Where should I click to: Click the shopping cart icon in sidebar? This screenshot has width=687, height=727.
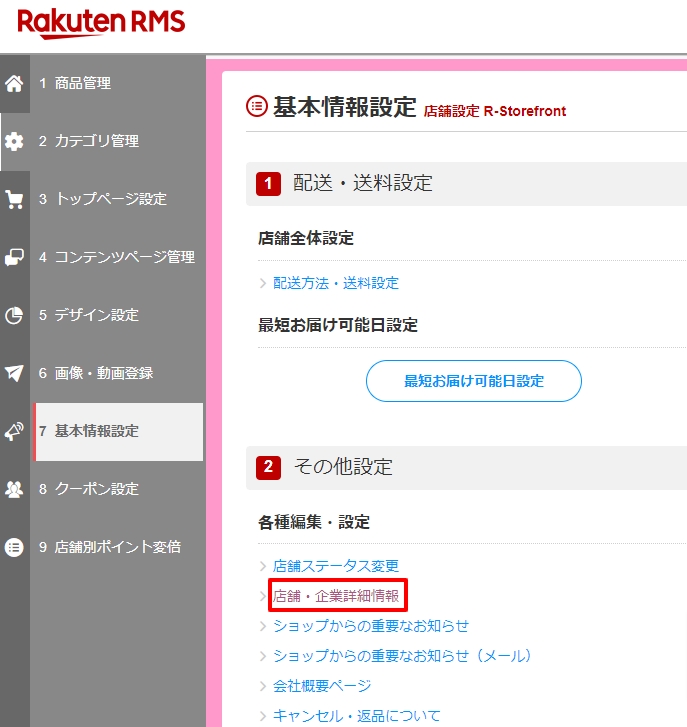click(x=14, y=199)
